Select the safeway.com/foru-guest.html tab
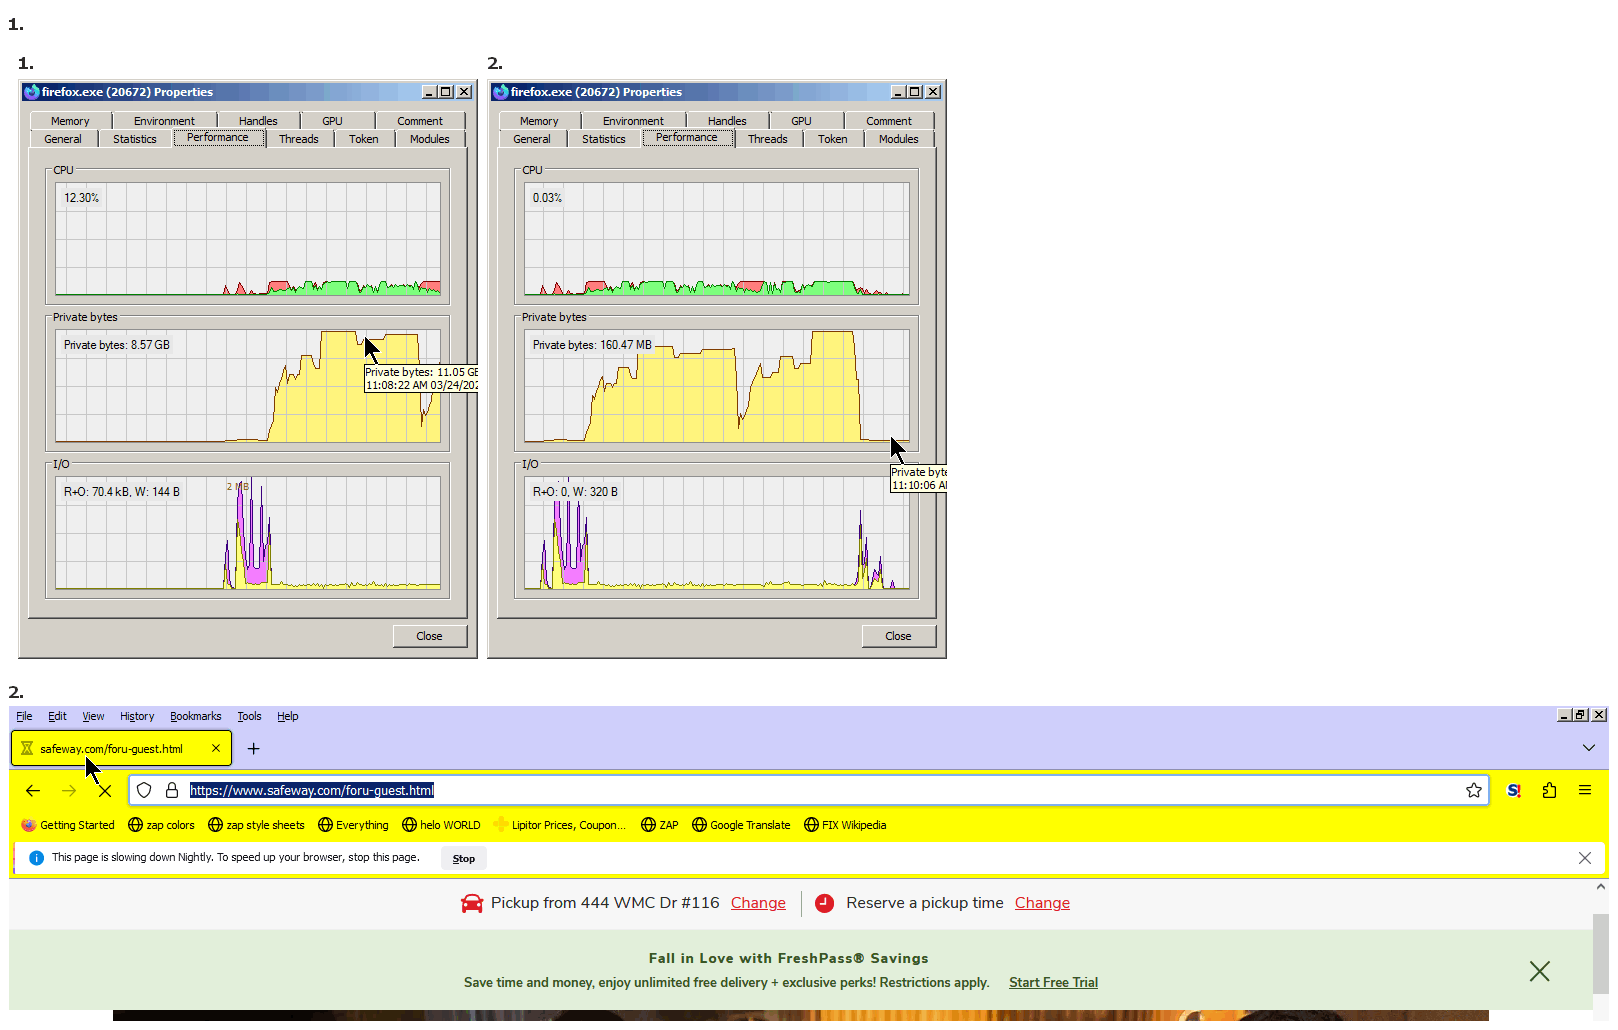This screenshot has width=1618, height=1030. point(121,749)
